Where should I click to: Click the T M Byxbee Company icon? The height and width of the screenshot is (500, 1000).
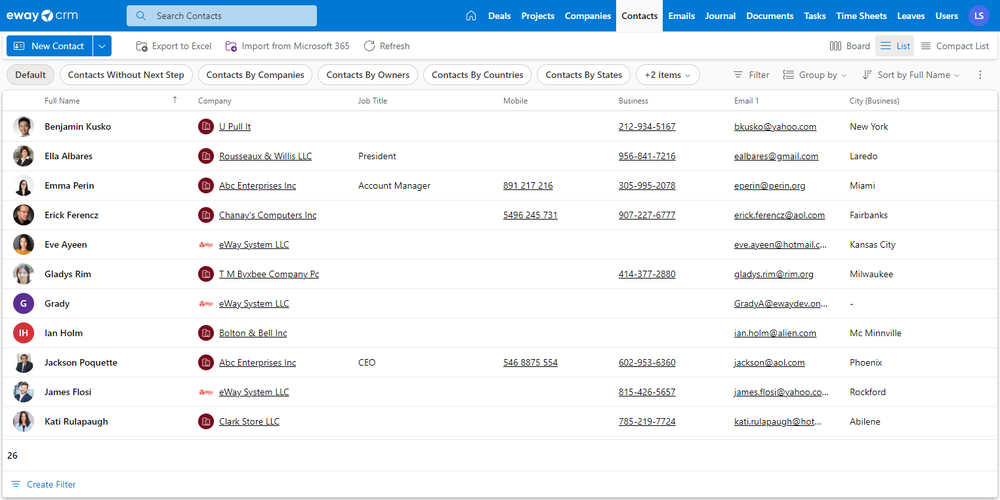(x=206, y=274)
